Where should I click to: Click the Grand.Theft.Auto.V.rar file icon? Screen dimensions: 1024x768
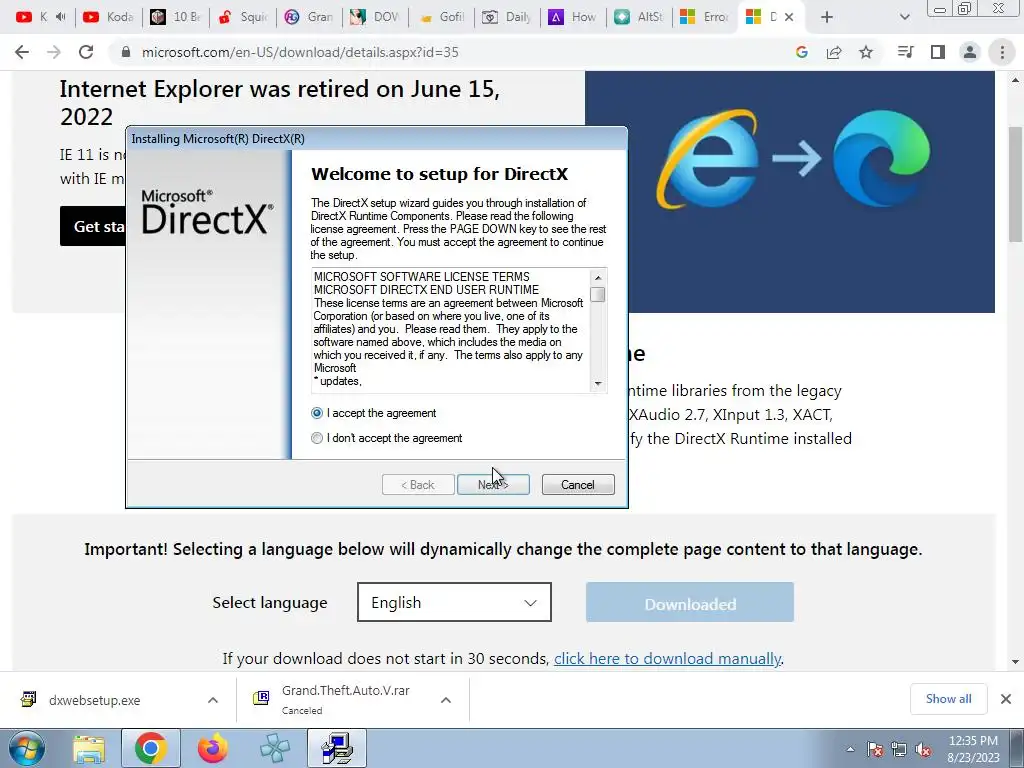click(261, 698)
